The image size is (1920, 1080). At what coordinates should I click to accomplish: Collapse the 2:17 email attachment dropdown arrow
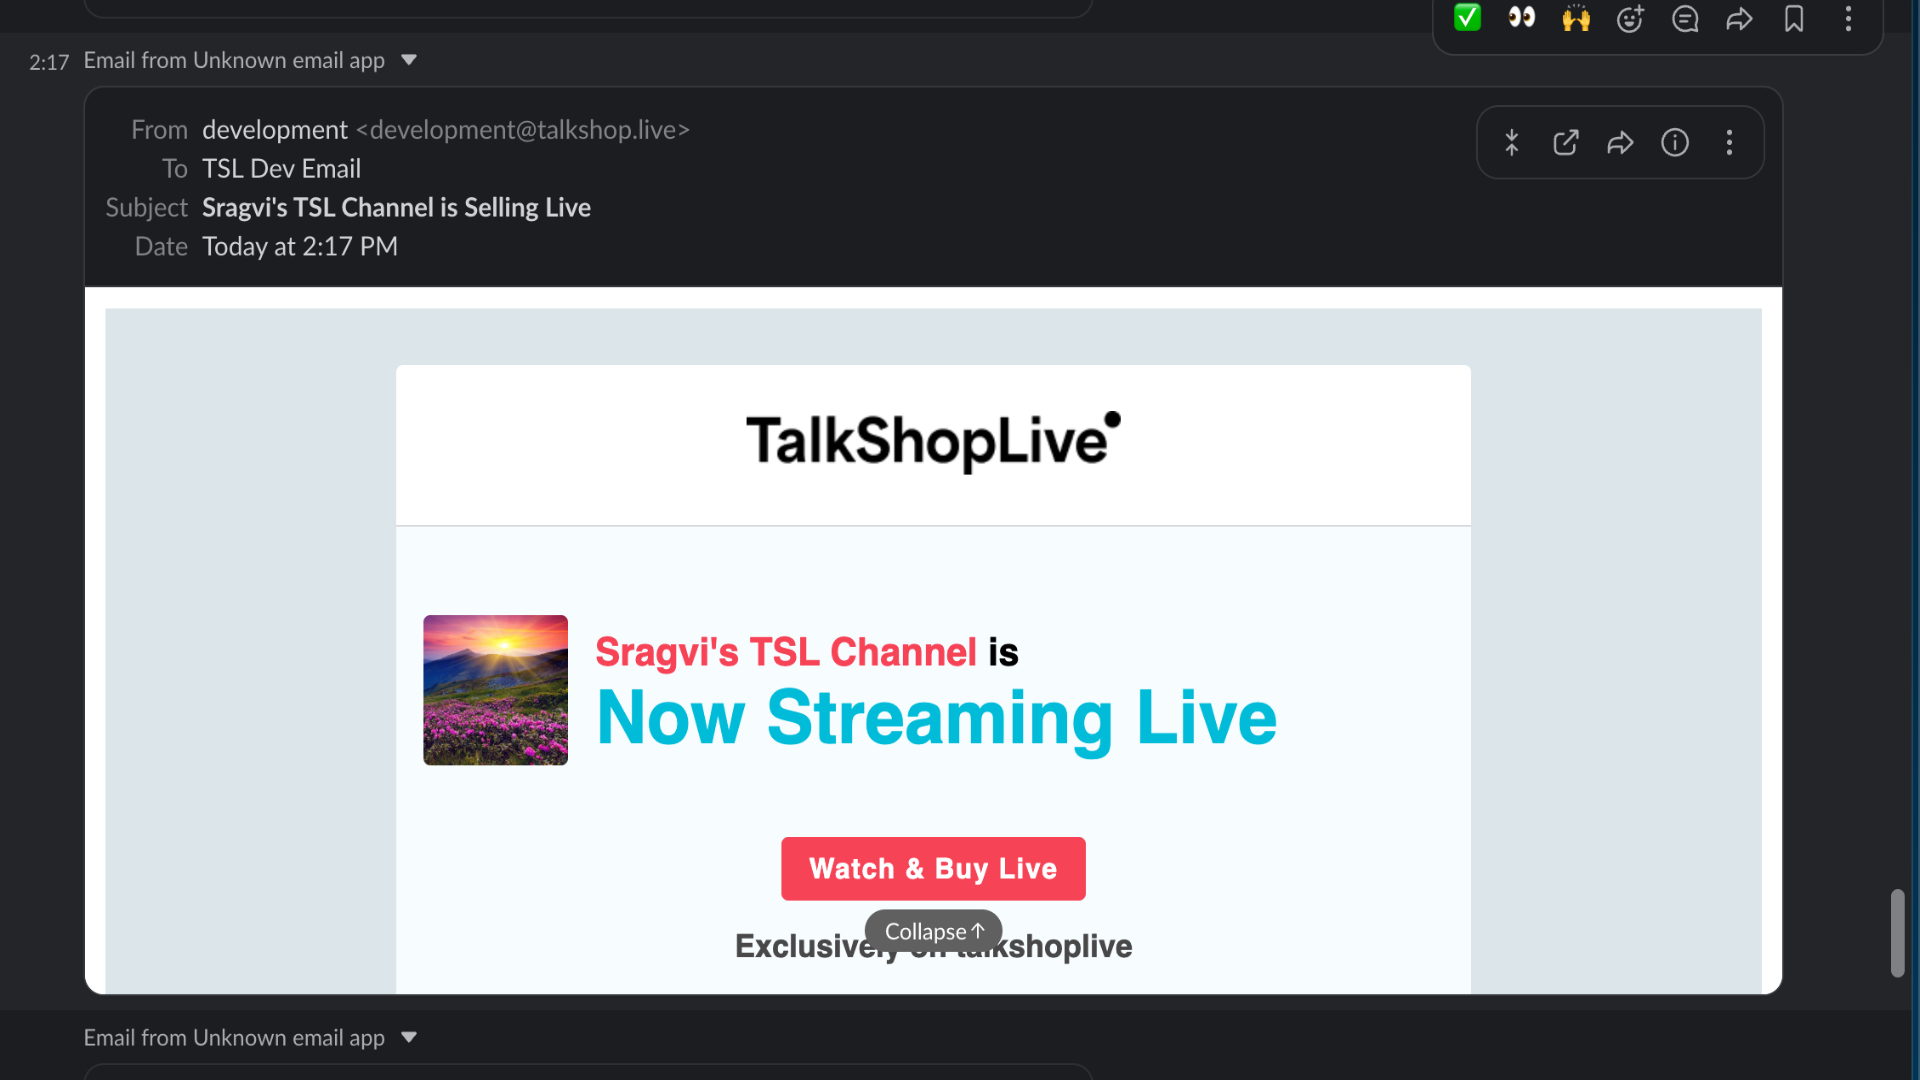(409, 60)
